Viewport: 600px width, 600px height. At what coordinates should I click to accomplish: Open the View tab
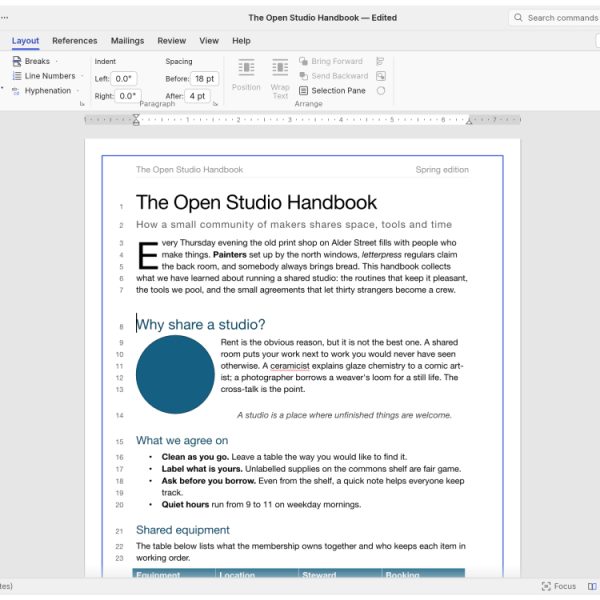click(209, 41)
